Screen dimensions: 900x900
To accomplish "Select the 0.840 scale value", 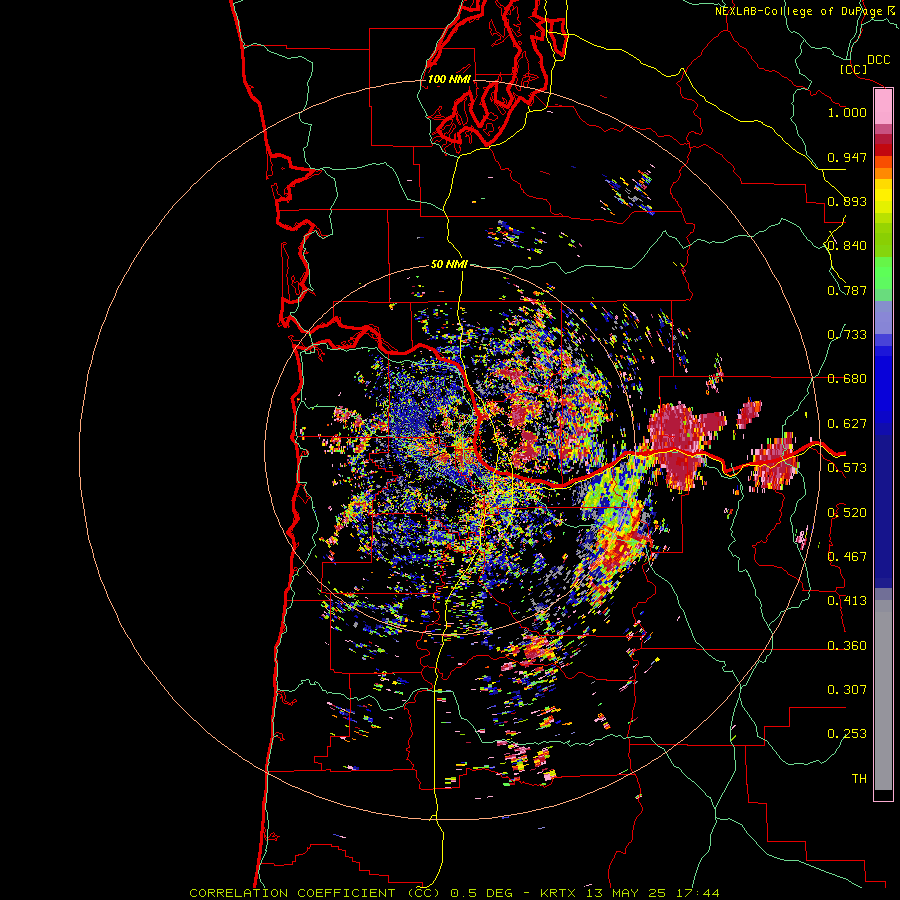I will [847, 246].
